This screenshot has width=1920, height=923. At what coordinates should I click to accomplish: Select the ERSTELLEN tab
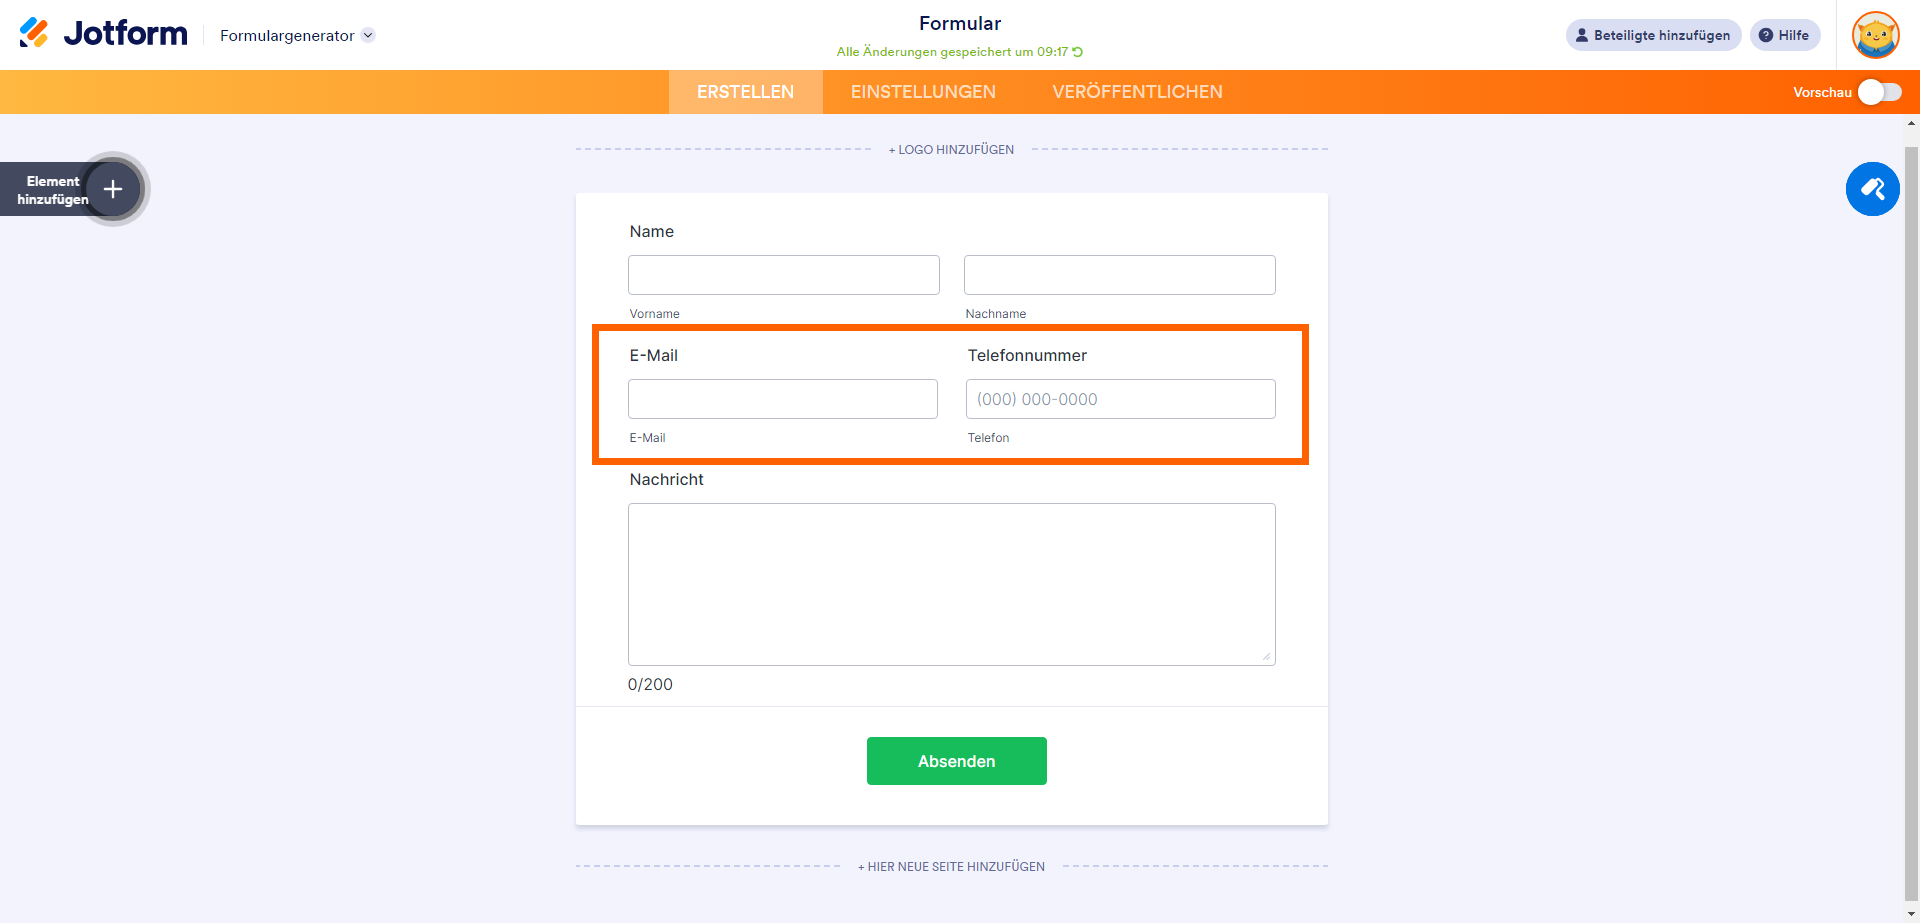(745, 92)
